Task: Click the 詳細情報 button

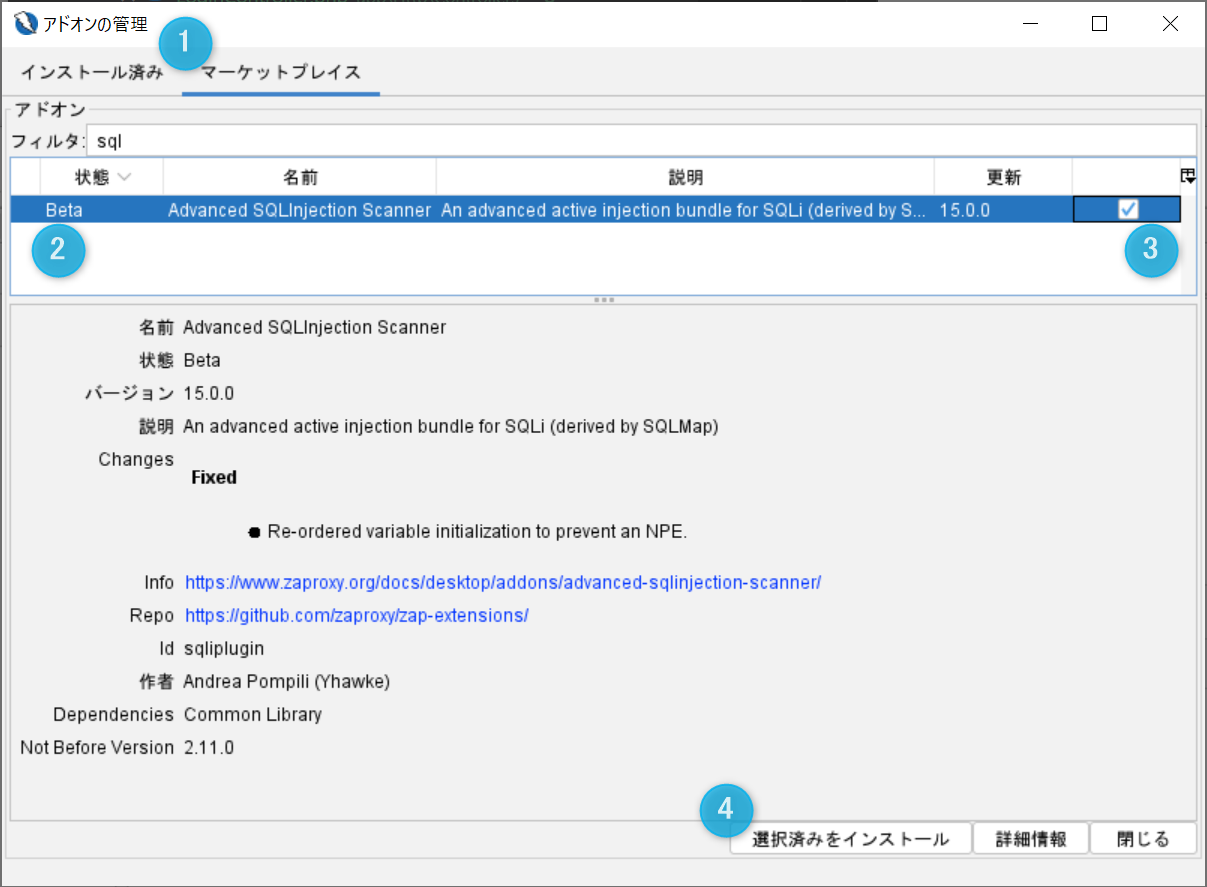Action: click(x=1031, y=839)
